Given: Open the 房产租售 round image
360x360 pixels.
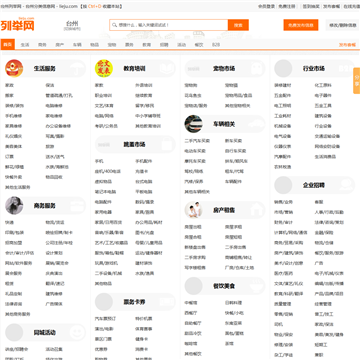Looking at the screenshot, I should pyautogui.click(x=193, y=210).
